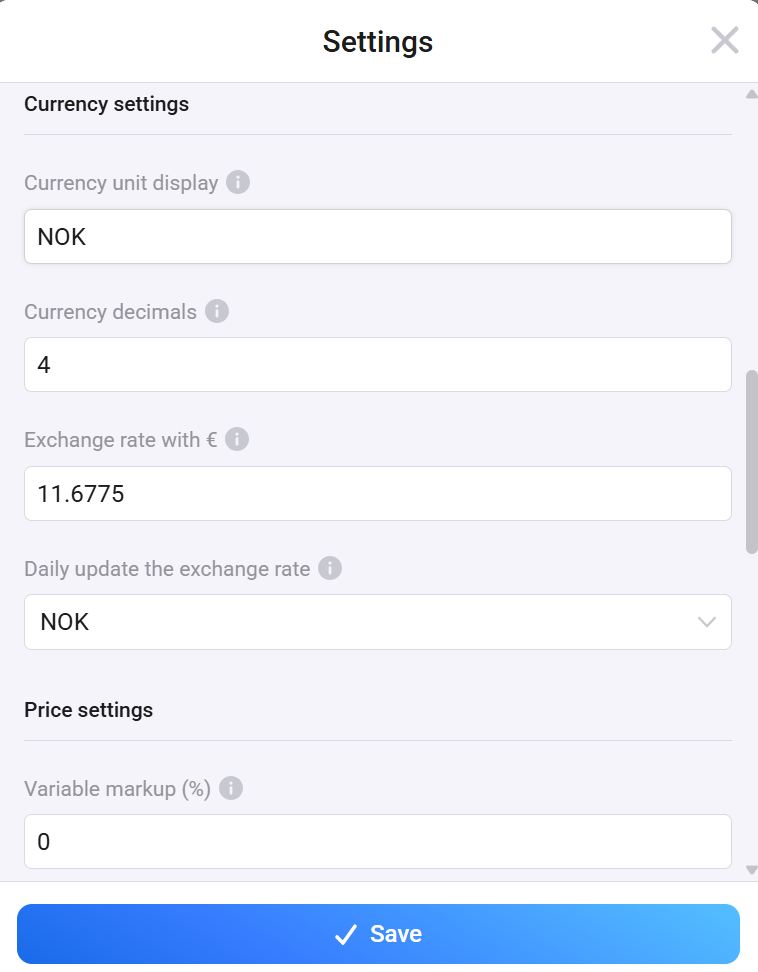The height and width of the screenshot is (972, 758).
Task: Click the checkmark icon on Save button
Action: pos(346,934)
